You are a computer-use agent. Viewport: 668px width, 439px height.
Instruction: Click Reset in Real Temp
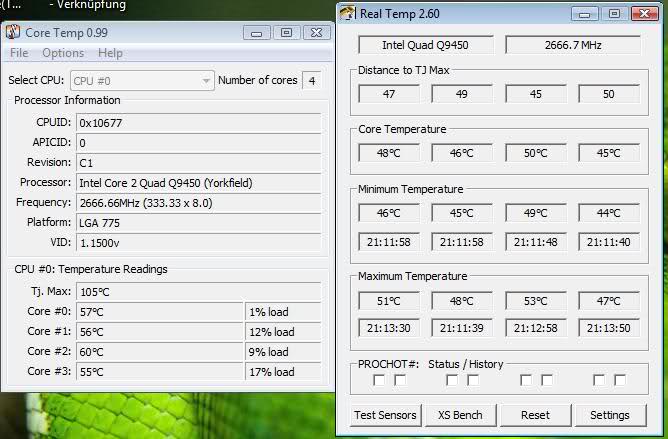point(535,415)
